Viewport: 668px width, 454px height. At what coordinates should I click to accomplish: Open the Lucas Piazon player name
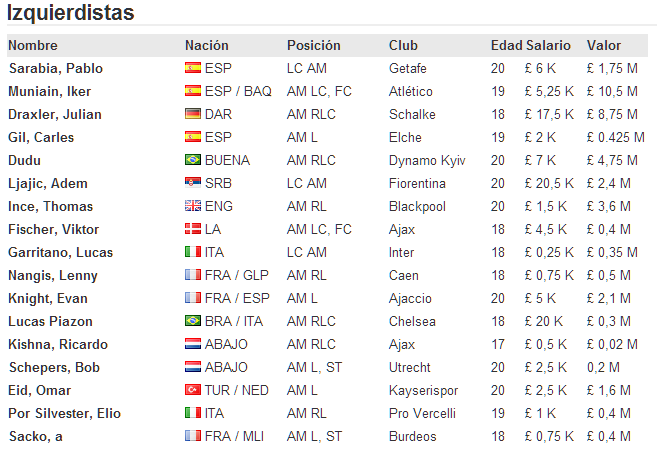(x=50, y=321)
